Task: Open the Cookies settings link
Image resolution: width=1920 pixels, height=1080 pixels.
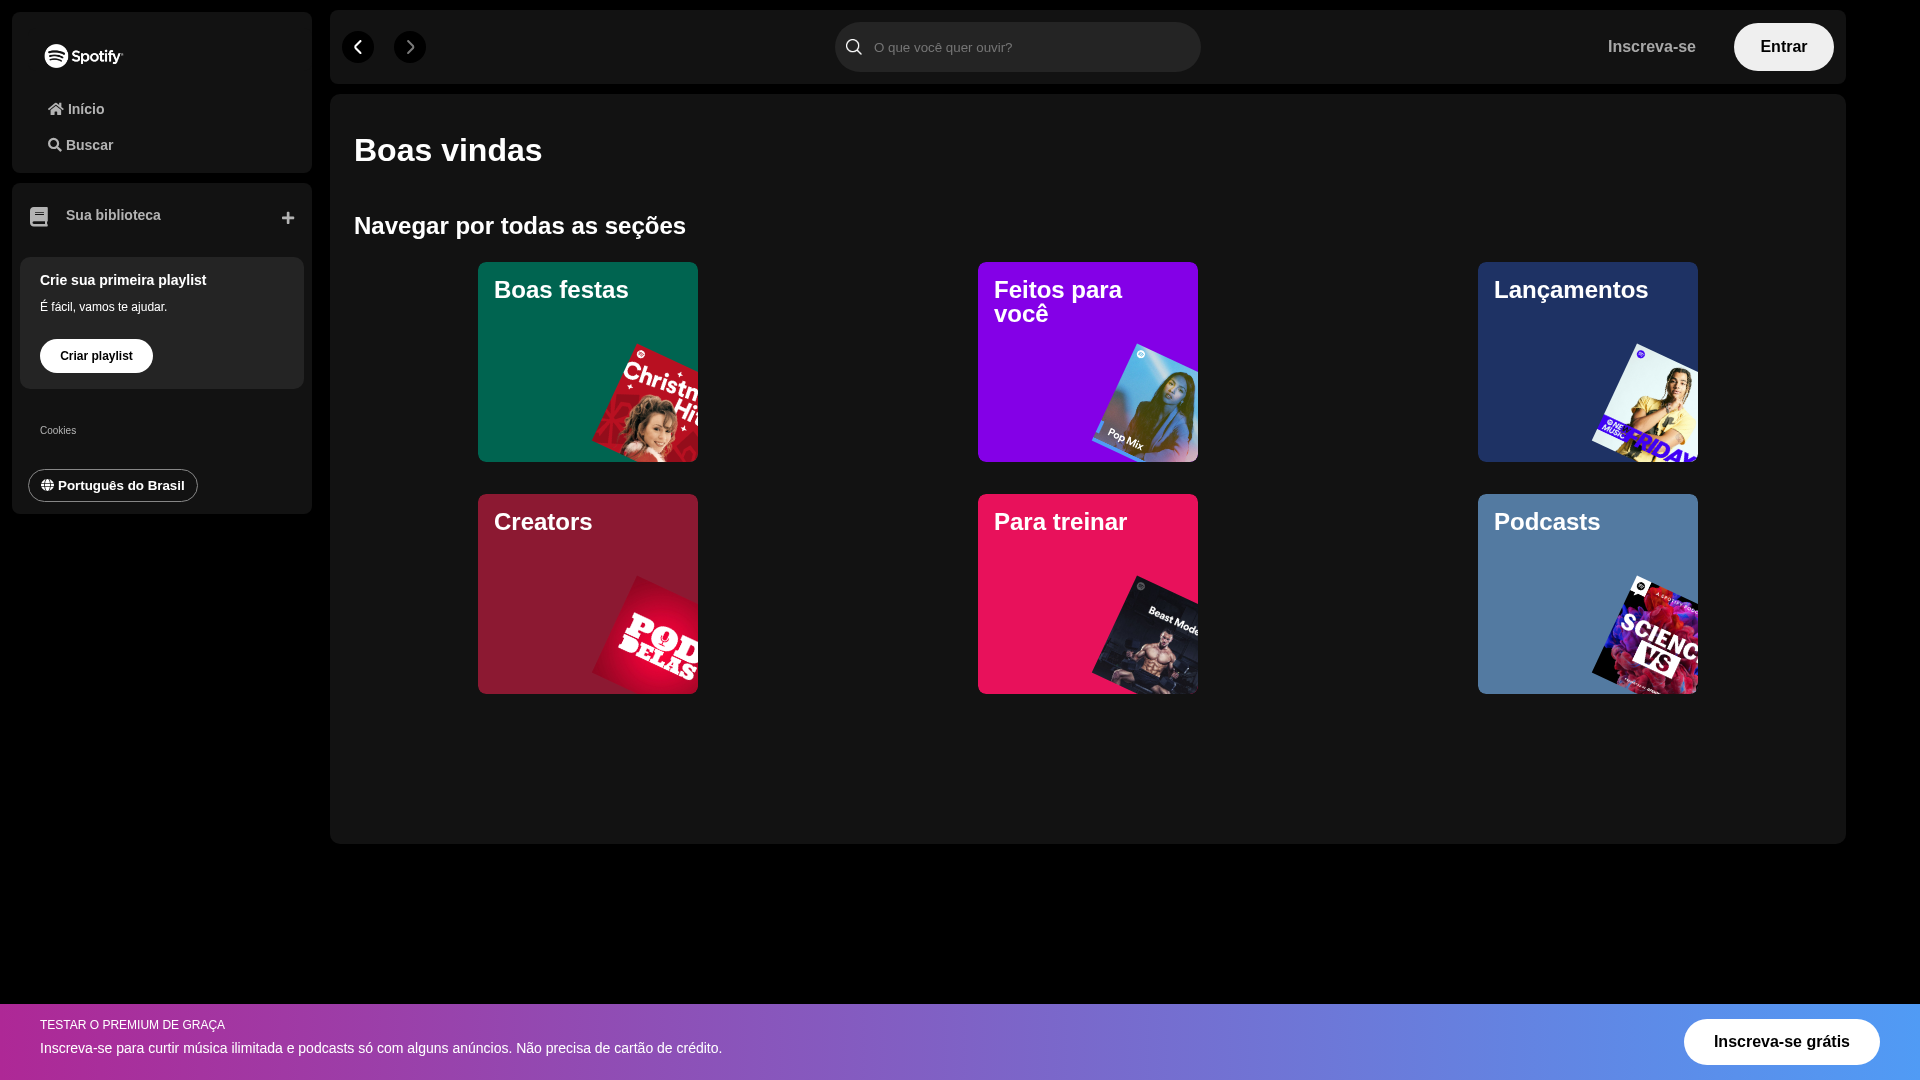Action: [57, 430]
